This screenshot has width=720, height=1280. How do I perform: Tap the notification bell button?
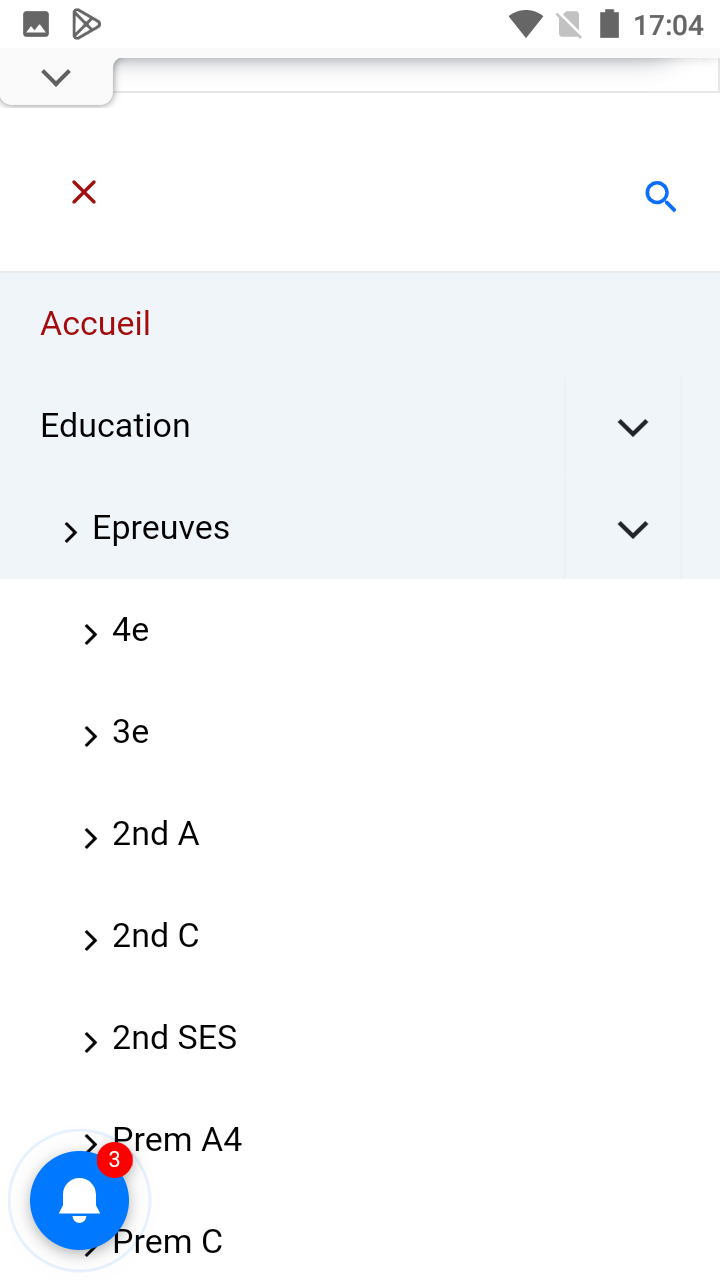coord(79,1200)
